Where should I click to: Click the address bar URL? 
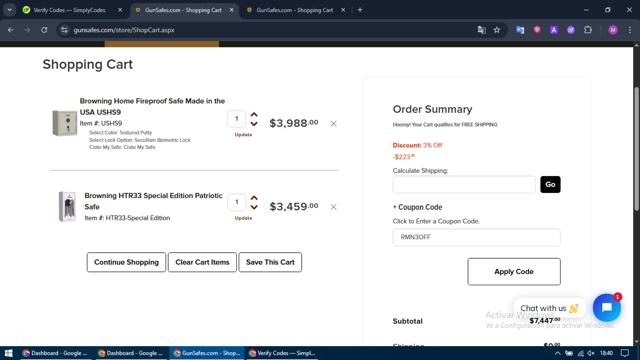click(124, 30)
